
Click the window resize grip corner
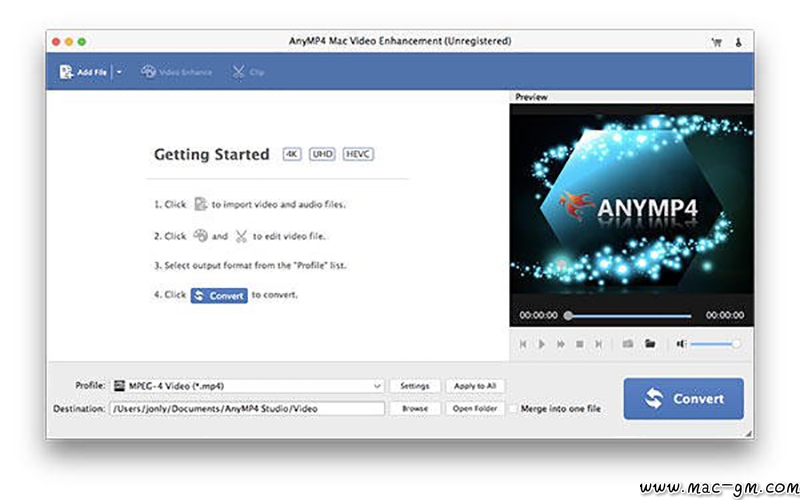click(x=748, y=433)
